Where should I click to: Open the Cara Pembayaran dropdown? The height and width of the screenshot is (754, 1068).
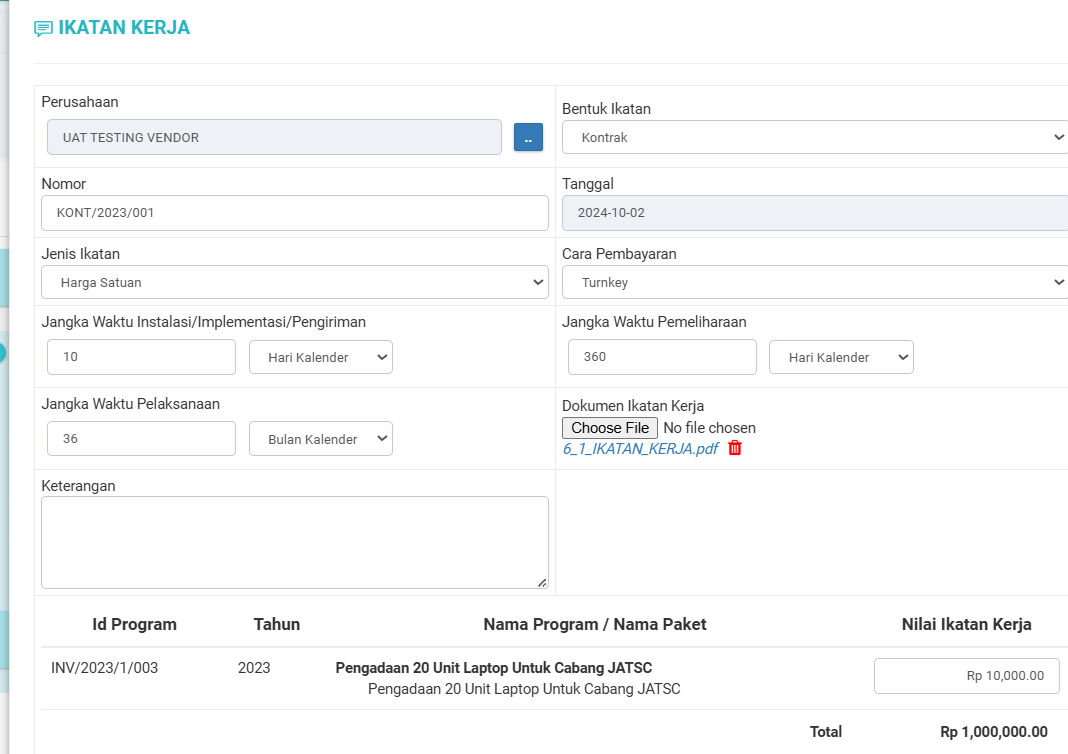814,282
